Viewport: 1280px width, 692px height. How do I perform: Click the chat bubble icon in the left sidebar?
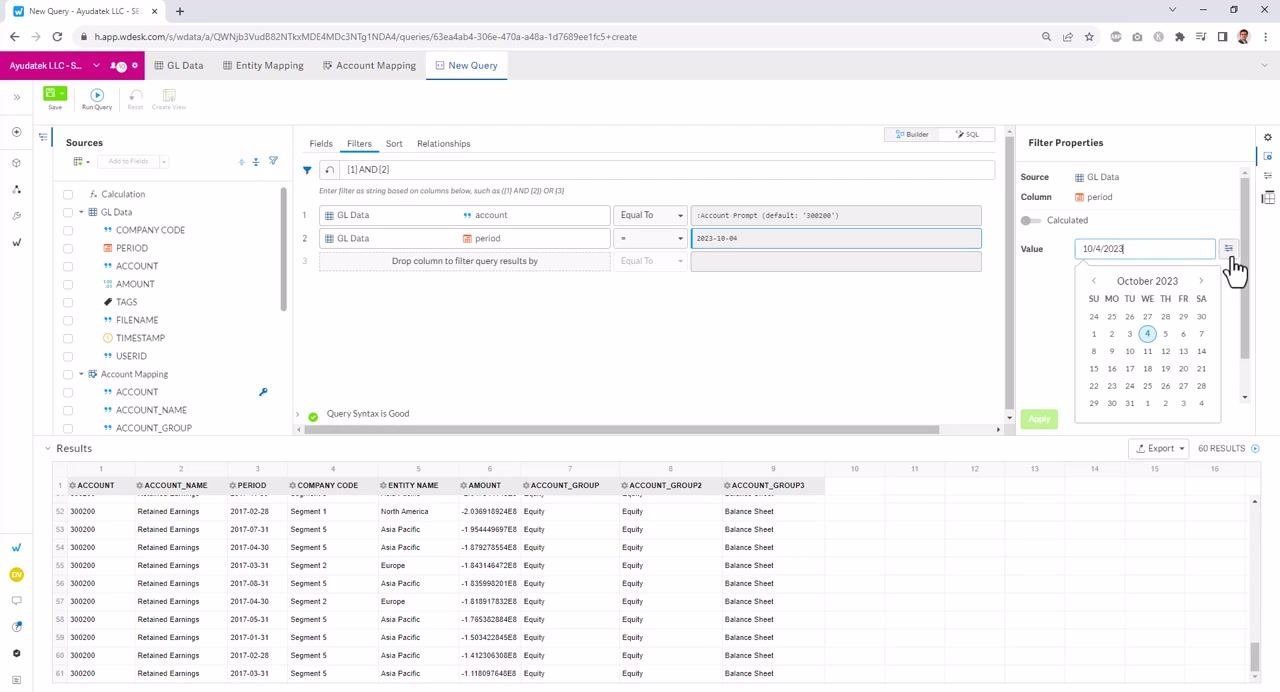16,601
